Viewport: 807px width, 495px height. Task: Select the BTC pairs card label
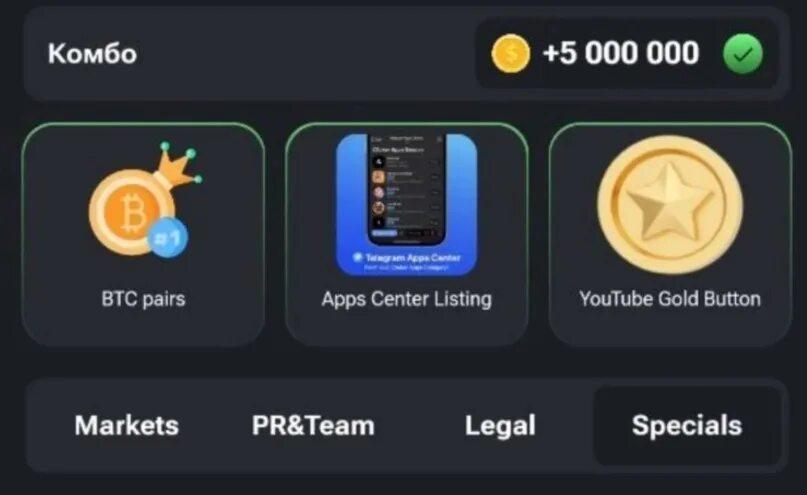[143, 299]
